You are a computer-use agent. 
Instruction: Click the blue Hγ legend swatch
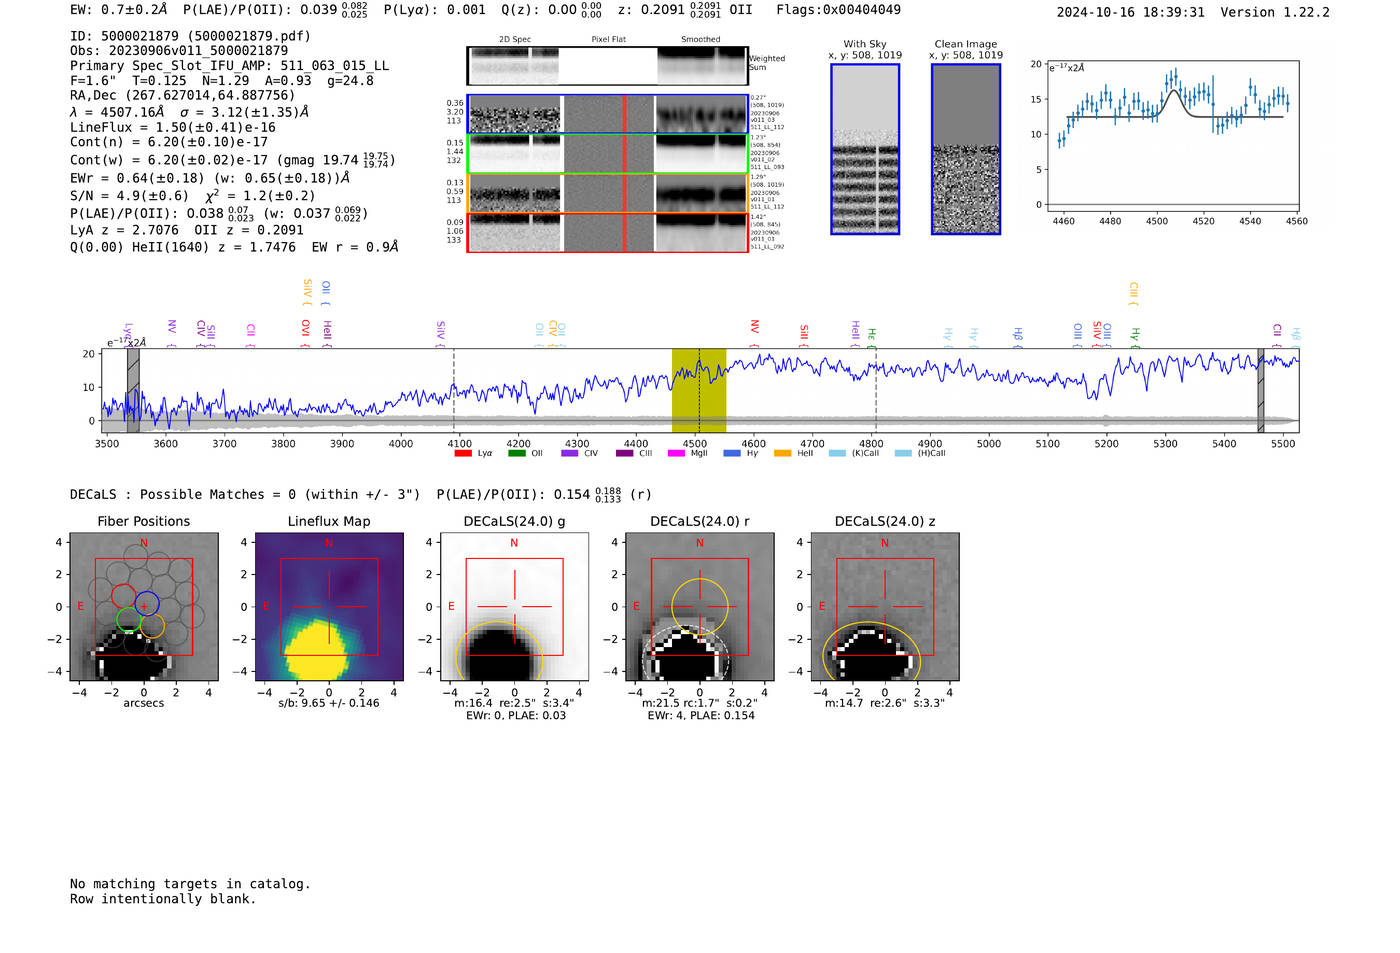point(732,453)
